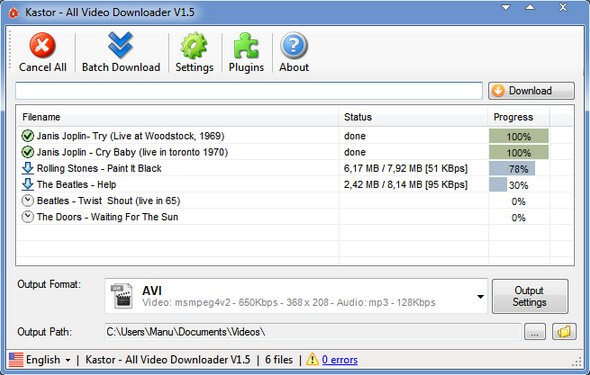The image size is (590, 375).
Task: Click the 100% progress bar for Cry Baby
Action: click(519, 152)
